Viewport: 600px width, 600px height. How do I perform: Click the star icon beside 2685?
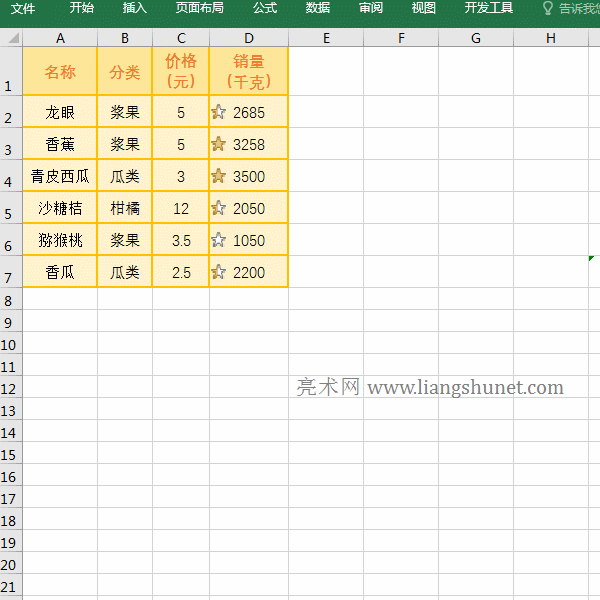click(x=219, y=112)
